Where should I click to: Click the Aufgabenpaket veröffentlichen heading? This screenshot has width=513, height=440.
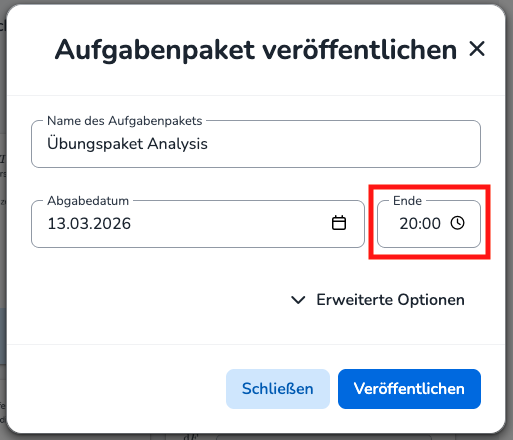pos(256,50)
